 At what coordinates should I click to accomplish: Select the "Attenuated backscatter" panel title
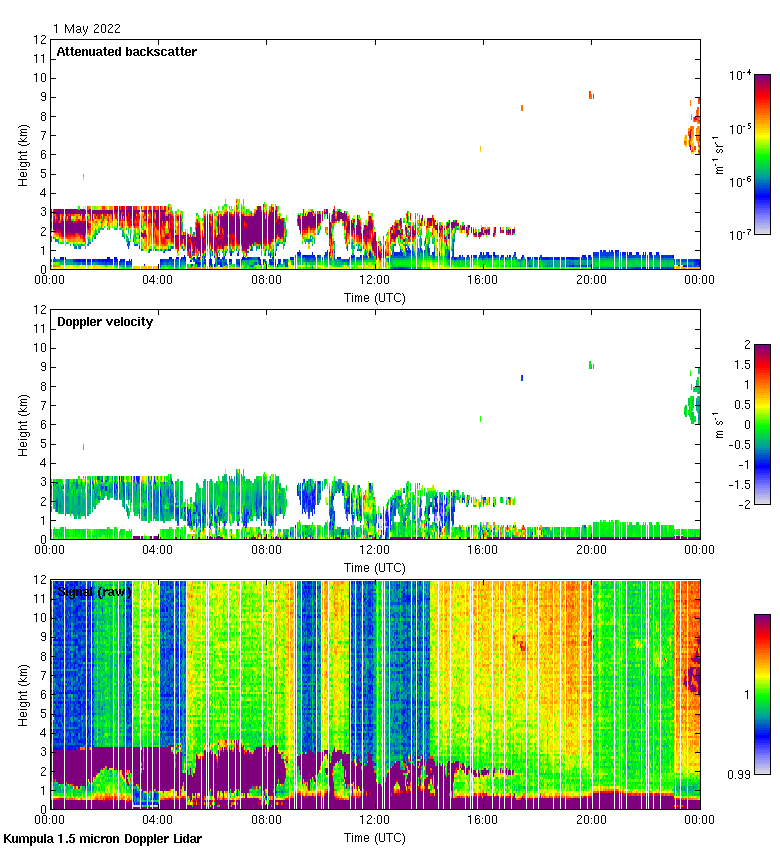127,52
